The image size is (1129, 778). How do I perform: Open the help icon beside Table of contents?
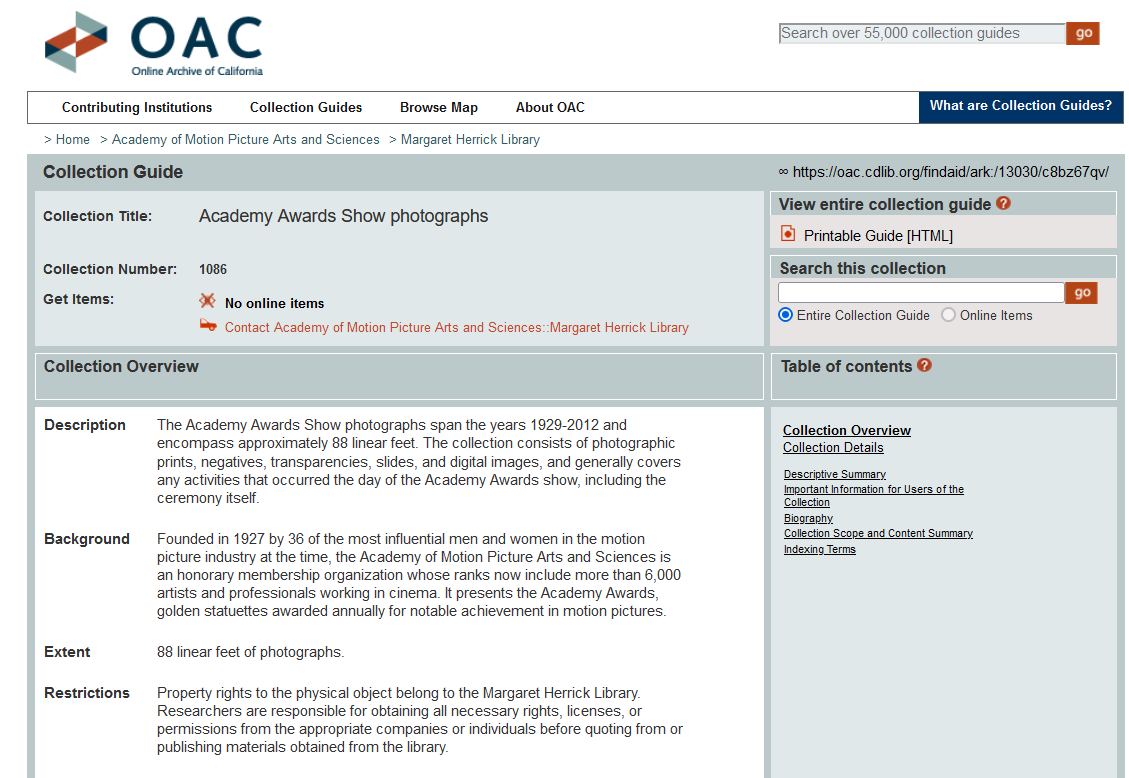click(925, 366)
